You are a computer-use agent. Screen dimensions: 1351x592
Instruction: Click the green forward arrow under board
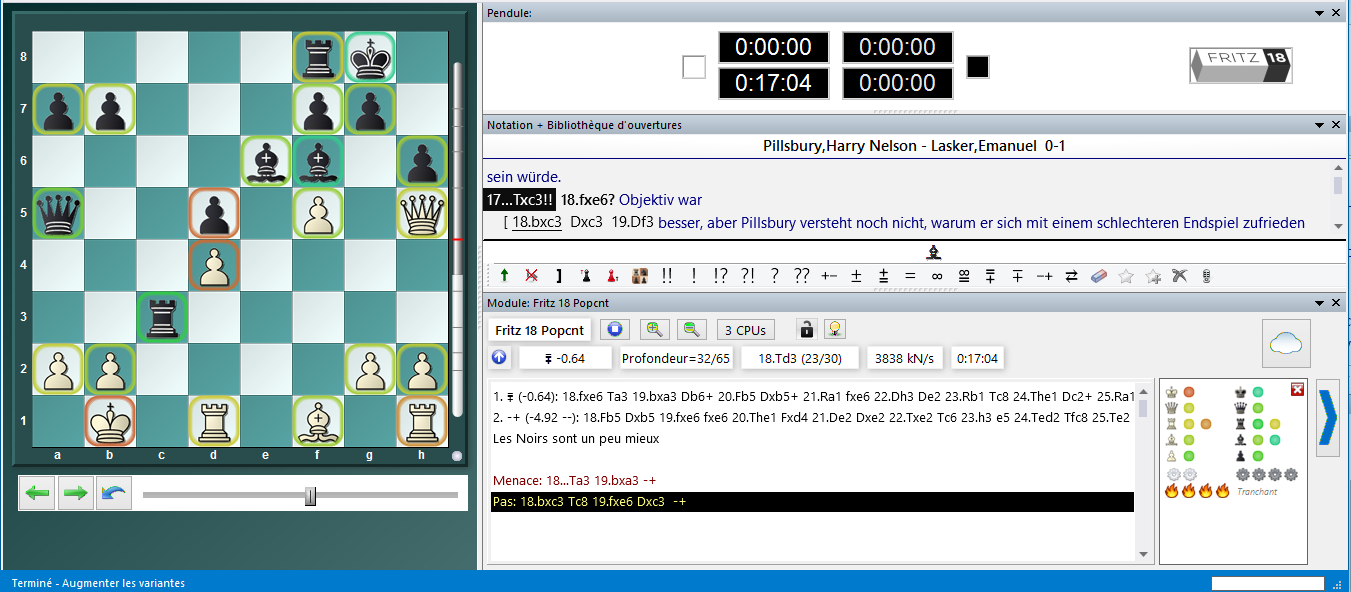click(x=76, y=494)
